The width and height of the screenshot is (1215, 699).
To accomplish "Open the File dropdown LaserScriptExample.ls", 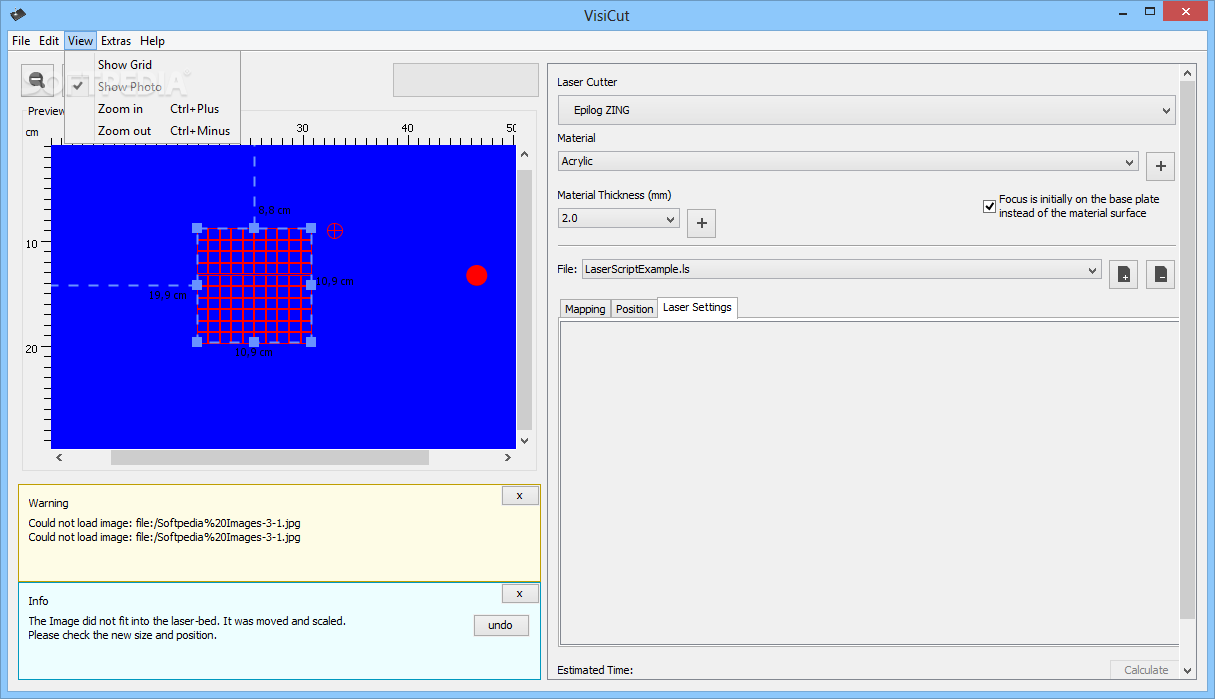I will [x=841, y=269].
